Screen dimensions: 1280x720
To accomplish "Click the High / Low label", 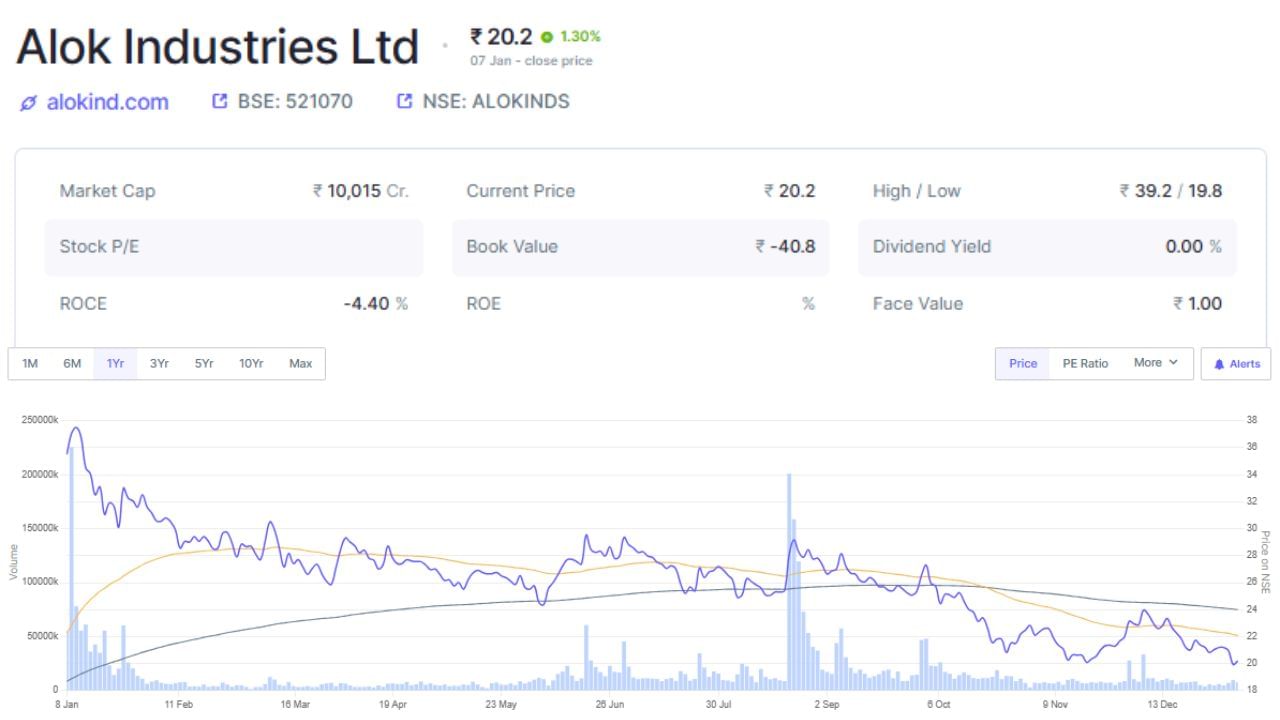I will [916, 191].
